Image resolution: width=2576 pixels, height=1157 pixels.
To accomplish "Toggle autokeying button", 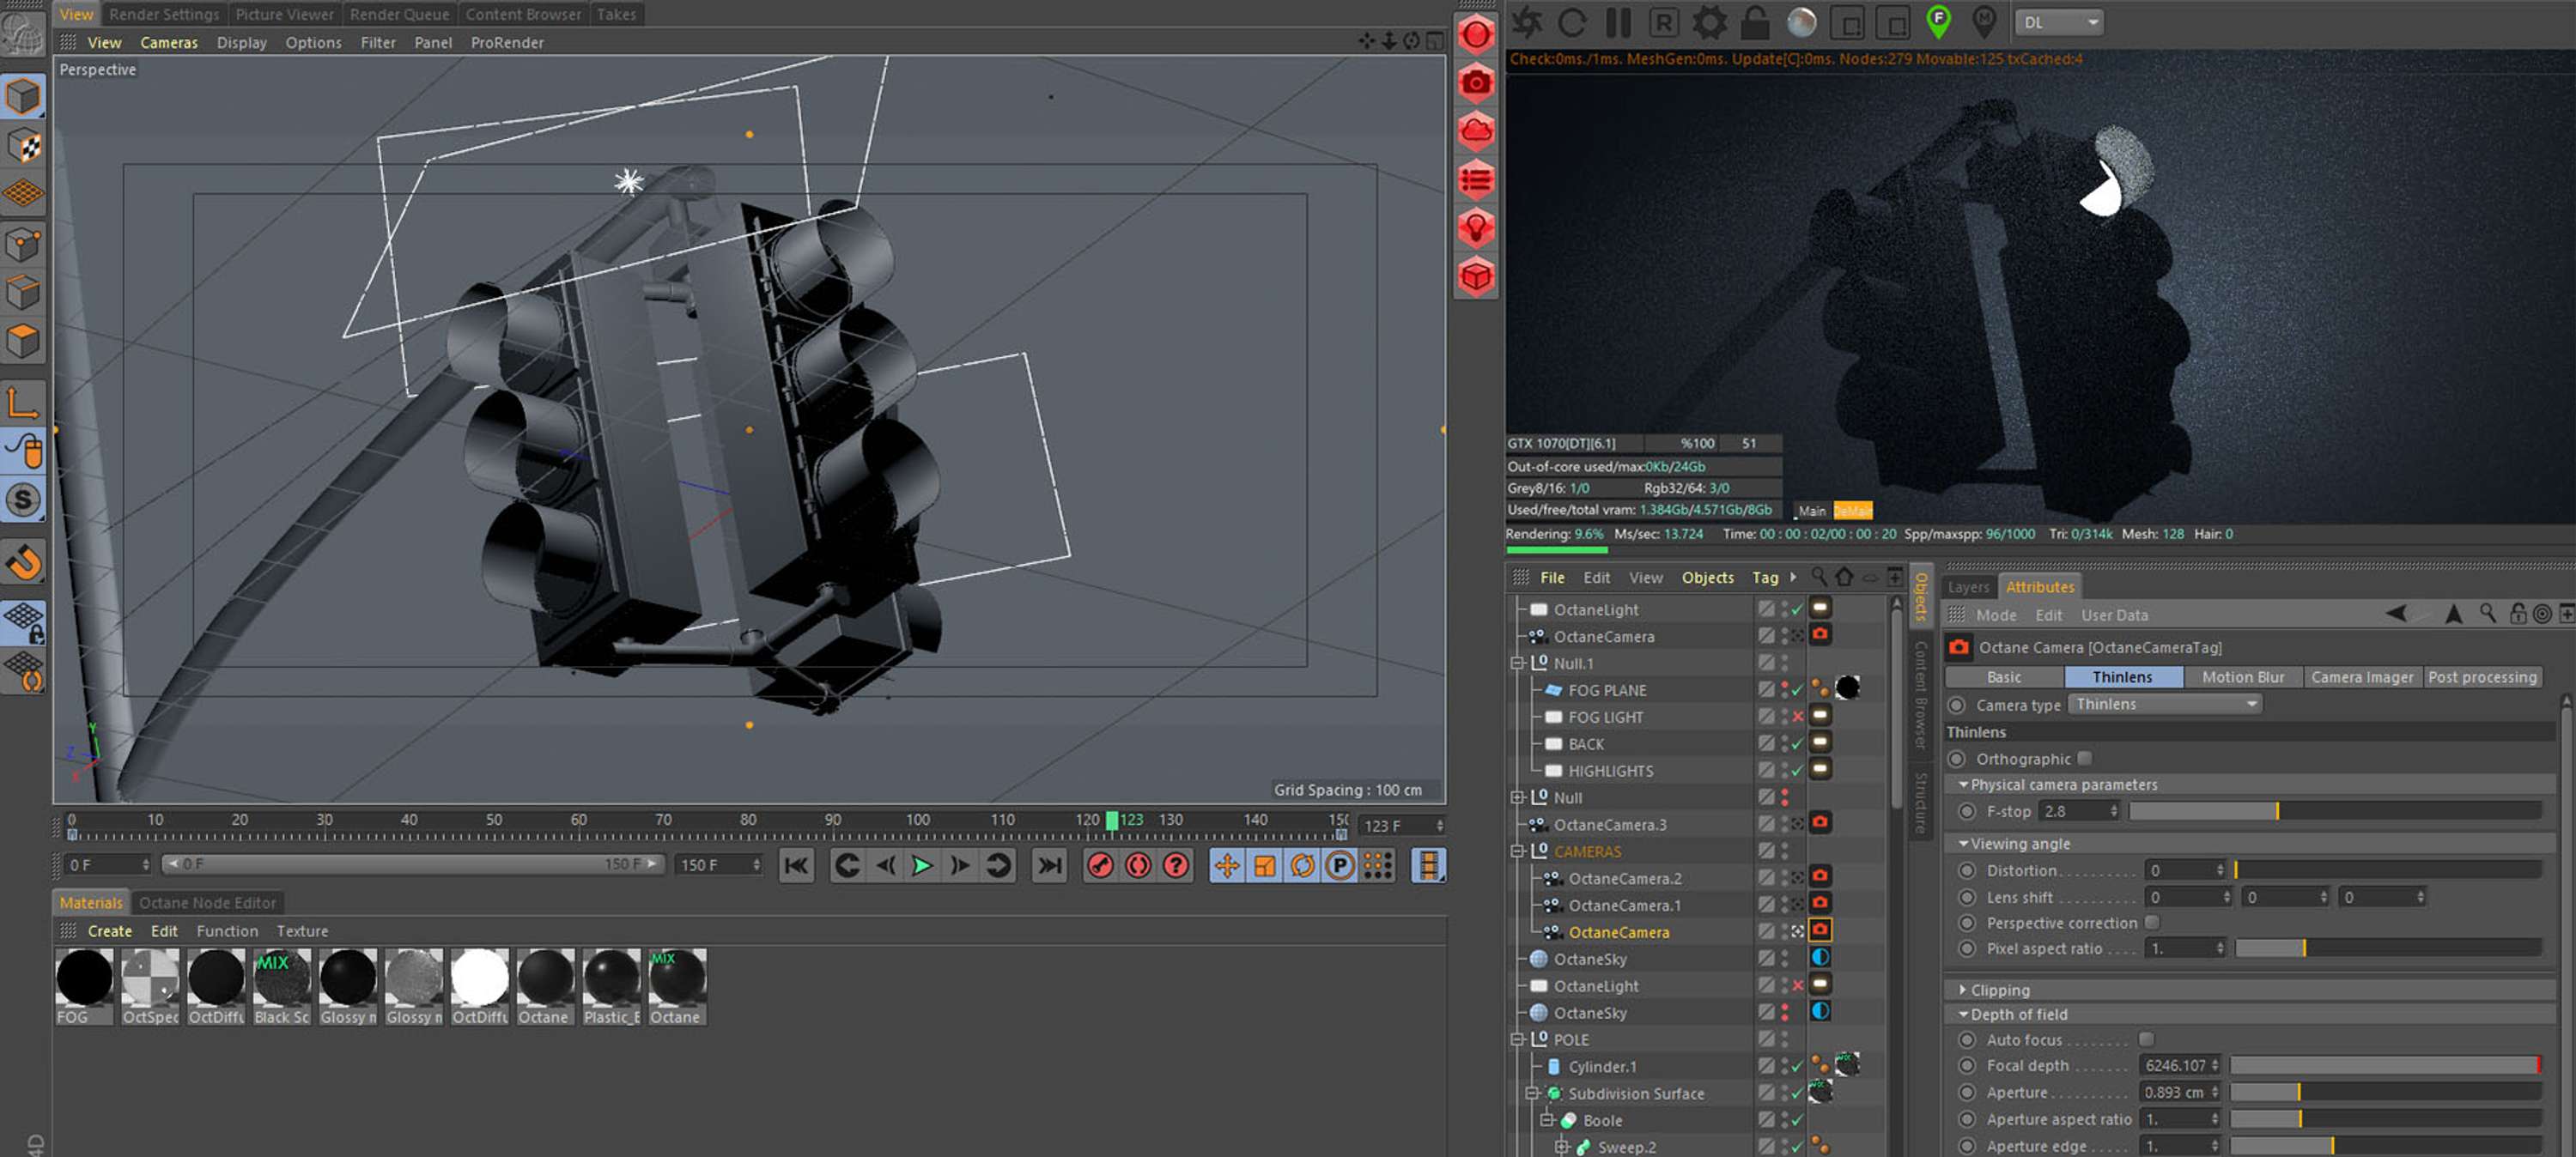I will tap(1138, 865).
